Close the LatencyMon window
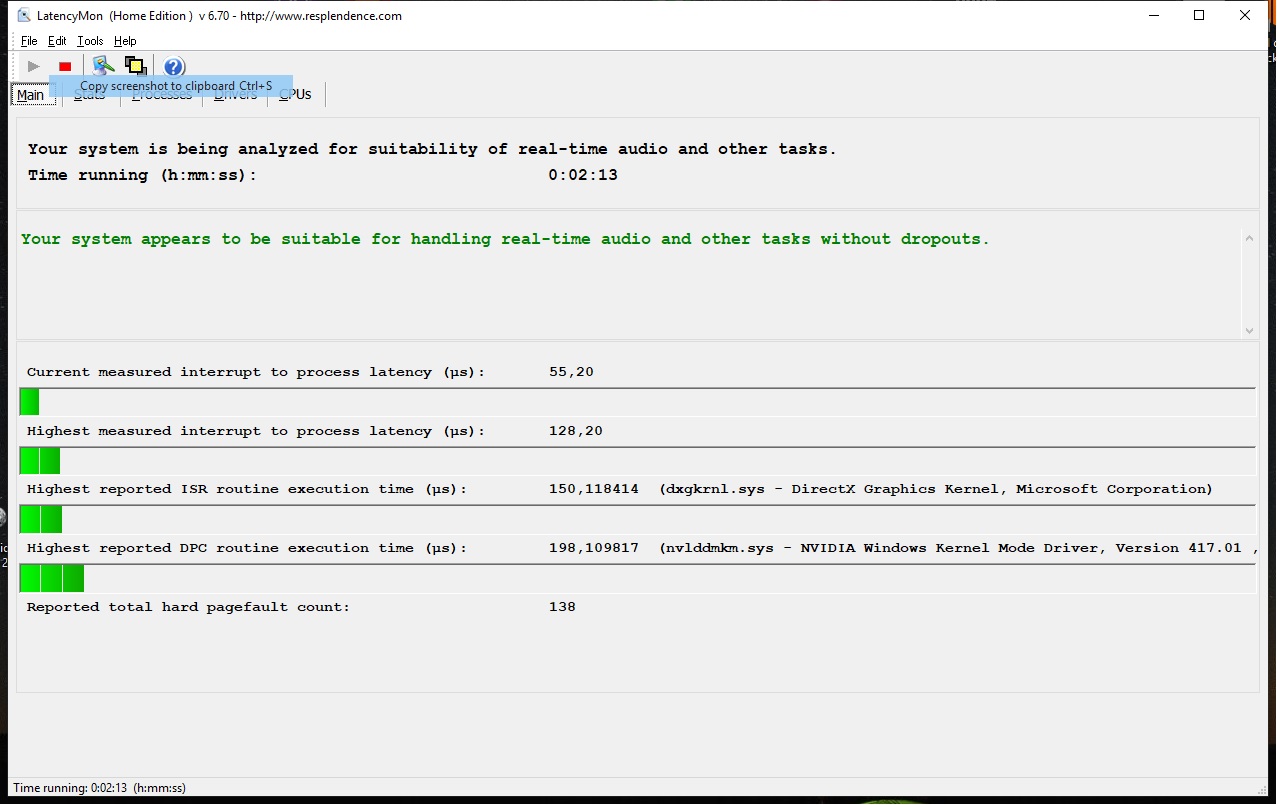This screenshot has width=1277, height=805. point(1245,15)
